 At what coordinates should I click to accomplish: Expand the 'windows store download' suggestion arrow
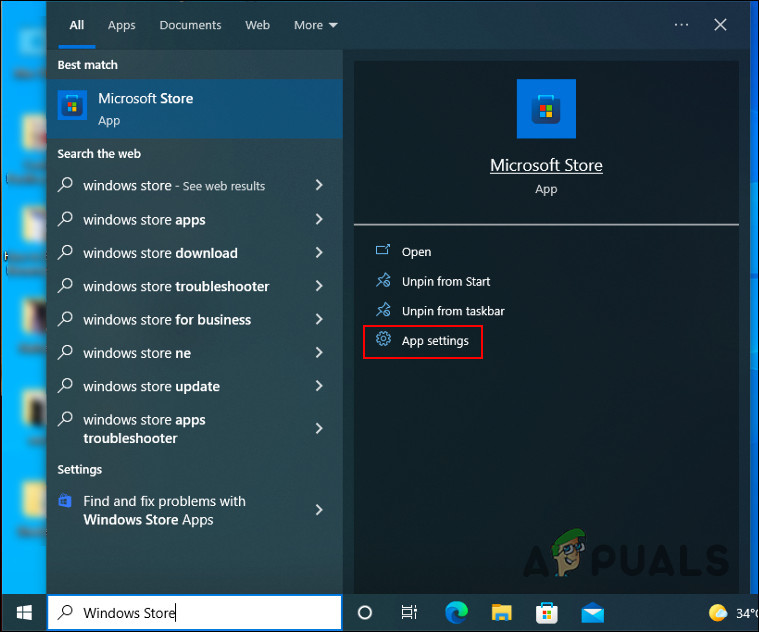point(319,253)
